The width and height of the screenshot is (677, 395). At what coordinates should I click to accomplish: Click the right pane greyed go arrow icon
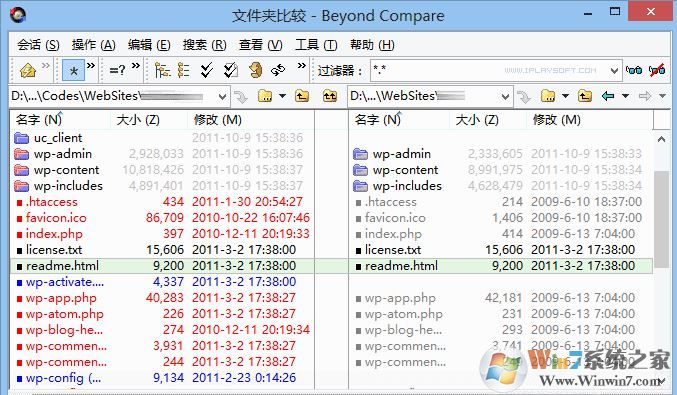524,97
